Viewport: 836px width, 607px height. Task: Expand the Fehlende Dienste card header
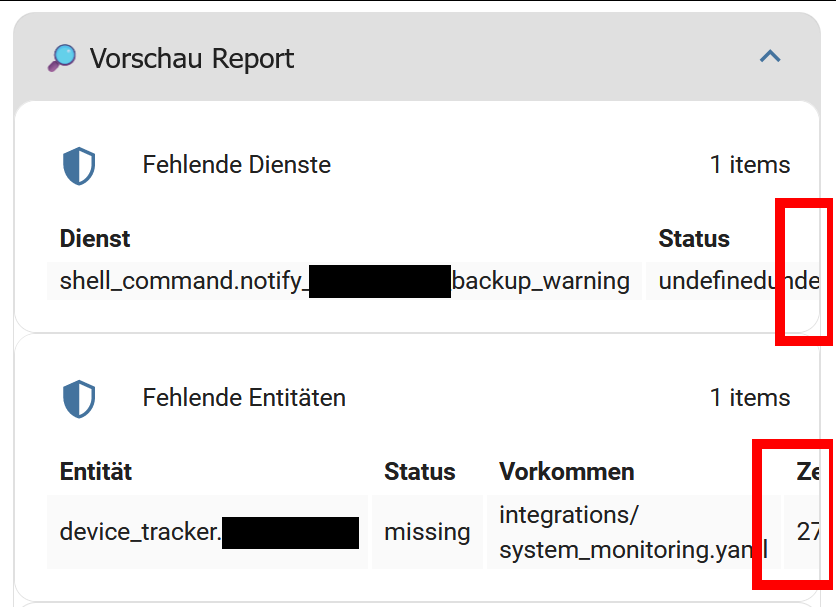click(x=236, y=165)
